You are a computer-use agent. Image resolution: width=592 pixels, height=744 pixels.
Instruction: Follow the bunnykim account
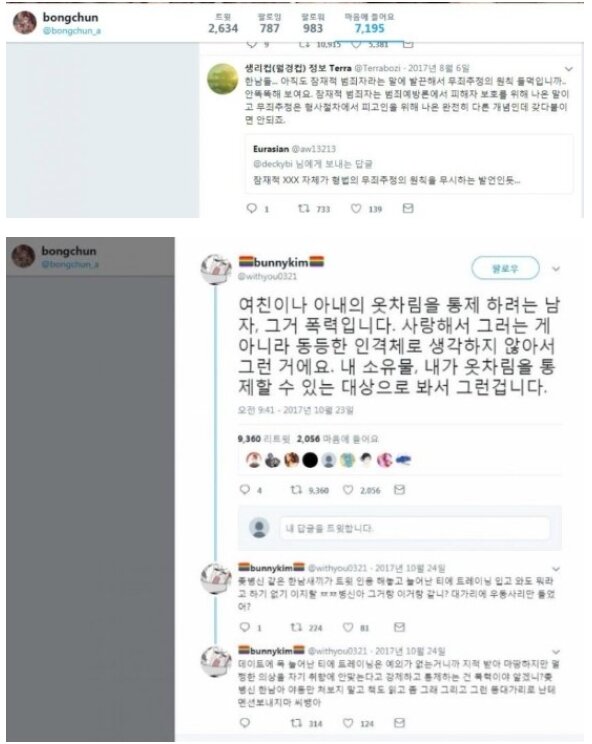[505, 269]
